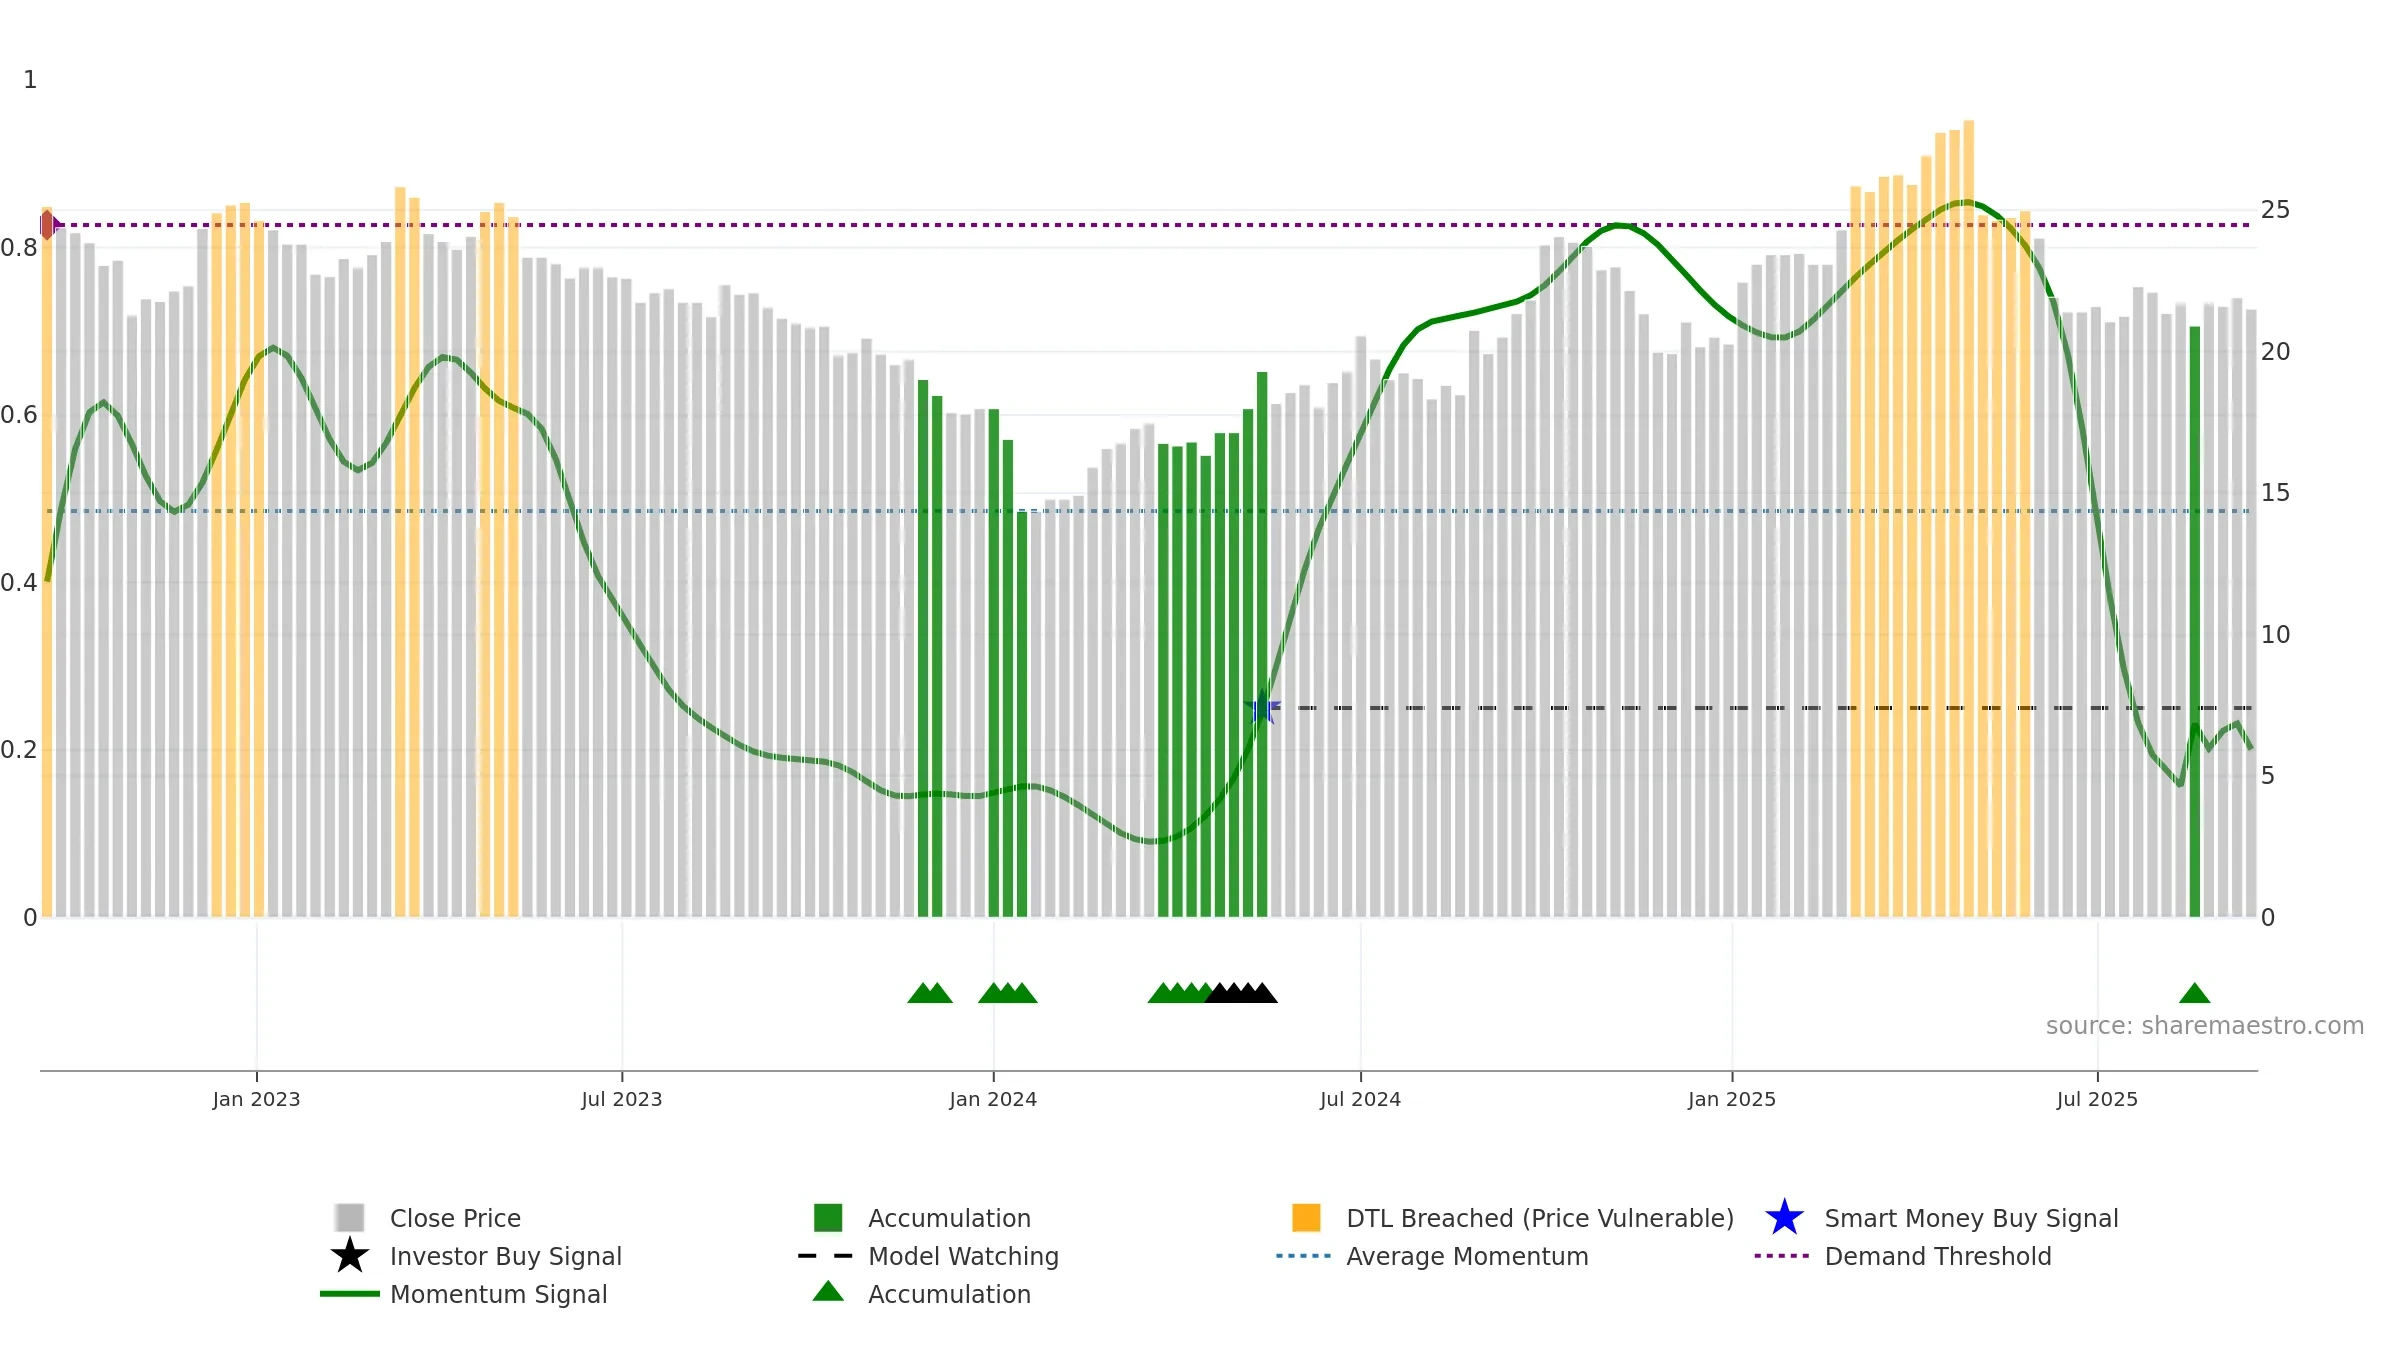Click the red diamond marker on Demand Threshold line
The width and height of the screenshot is (2400, 1350).
[47, 225]
